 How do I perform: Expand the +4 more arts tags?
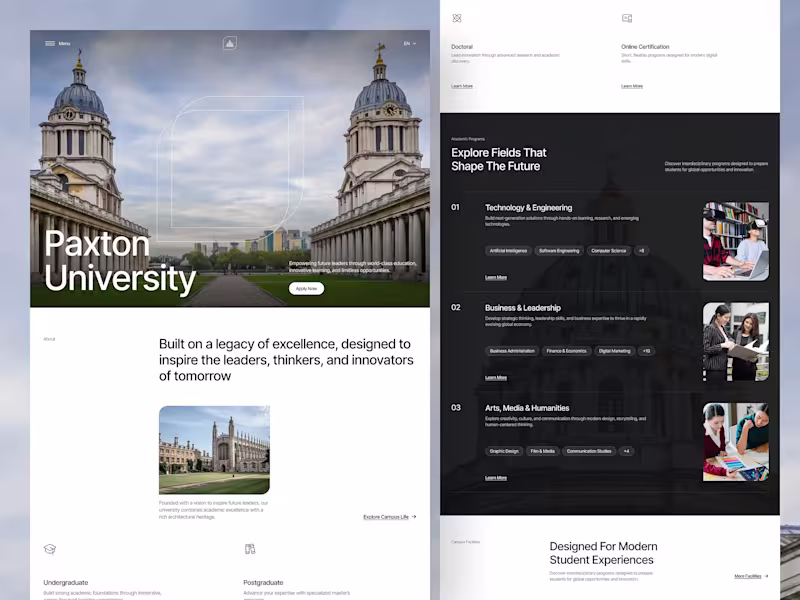[x=626, y=451]
